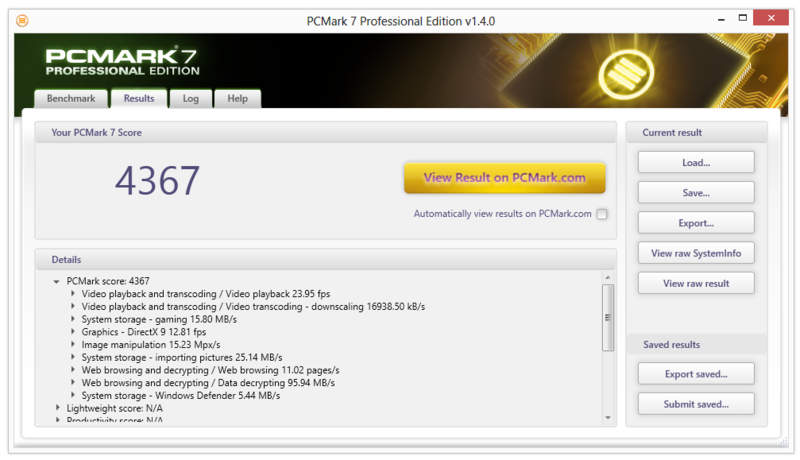Click the Load... button
Viewport: 800px width, 460px height.
pos(696,163)
